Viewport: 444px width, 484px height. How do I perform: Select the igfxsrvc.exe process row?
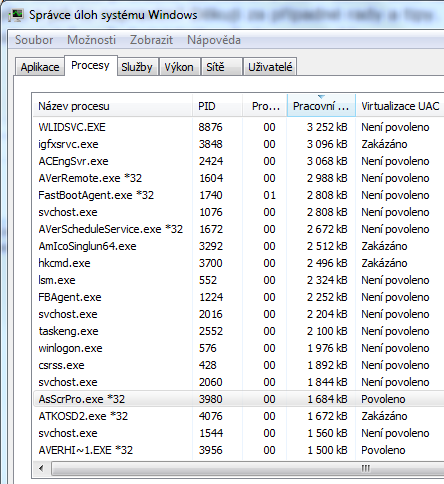[239, 144]
